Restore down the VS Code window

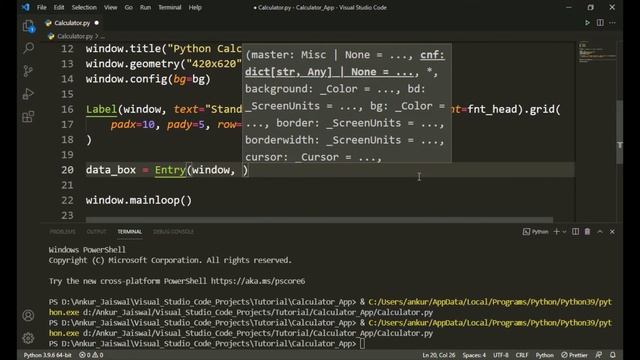point(590,7)
